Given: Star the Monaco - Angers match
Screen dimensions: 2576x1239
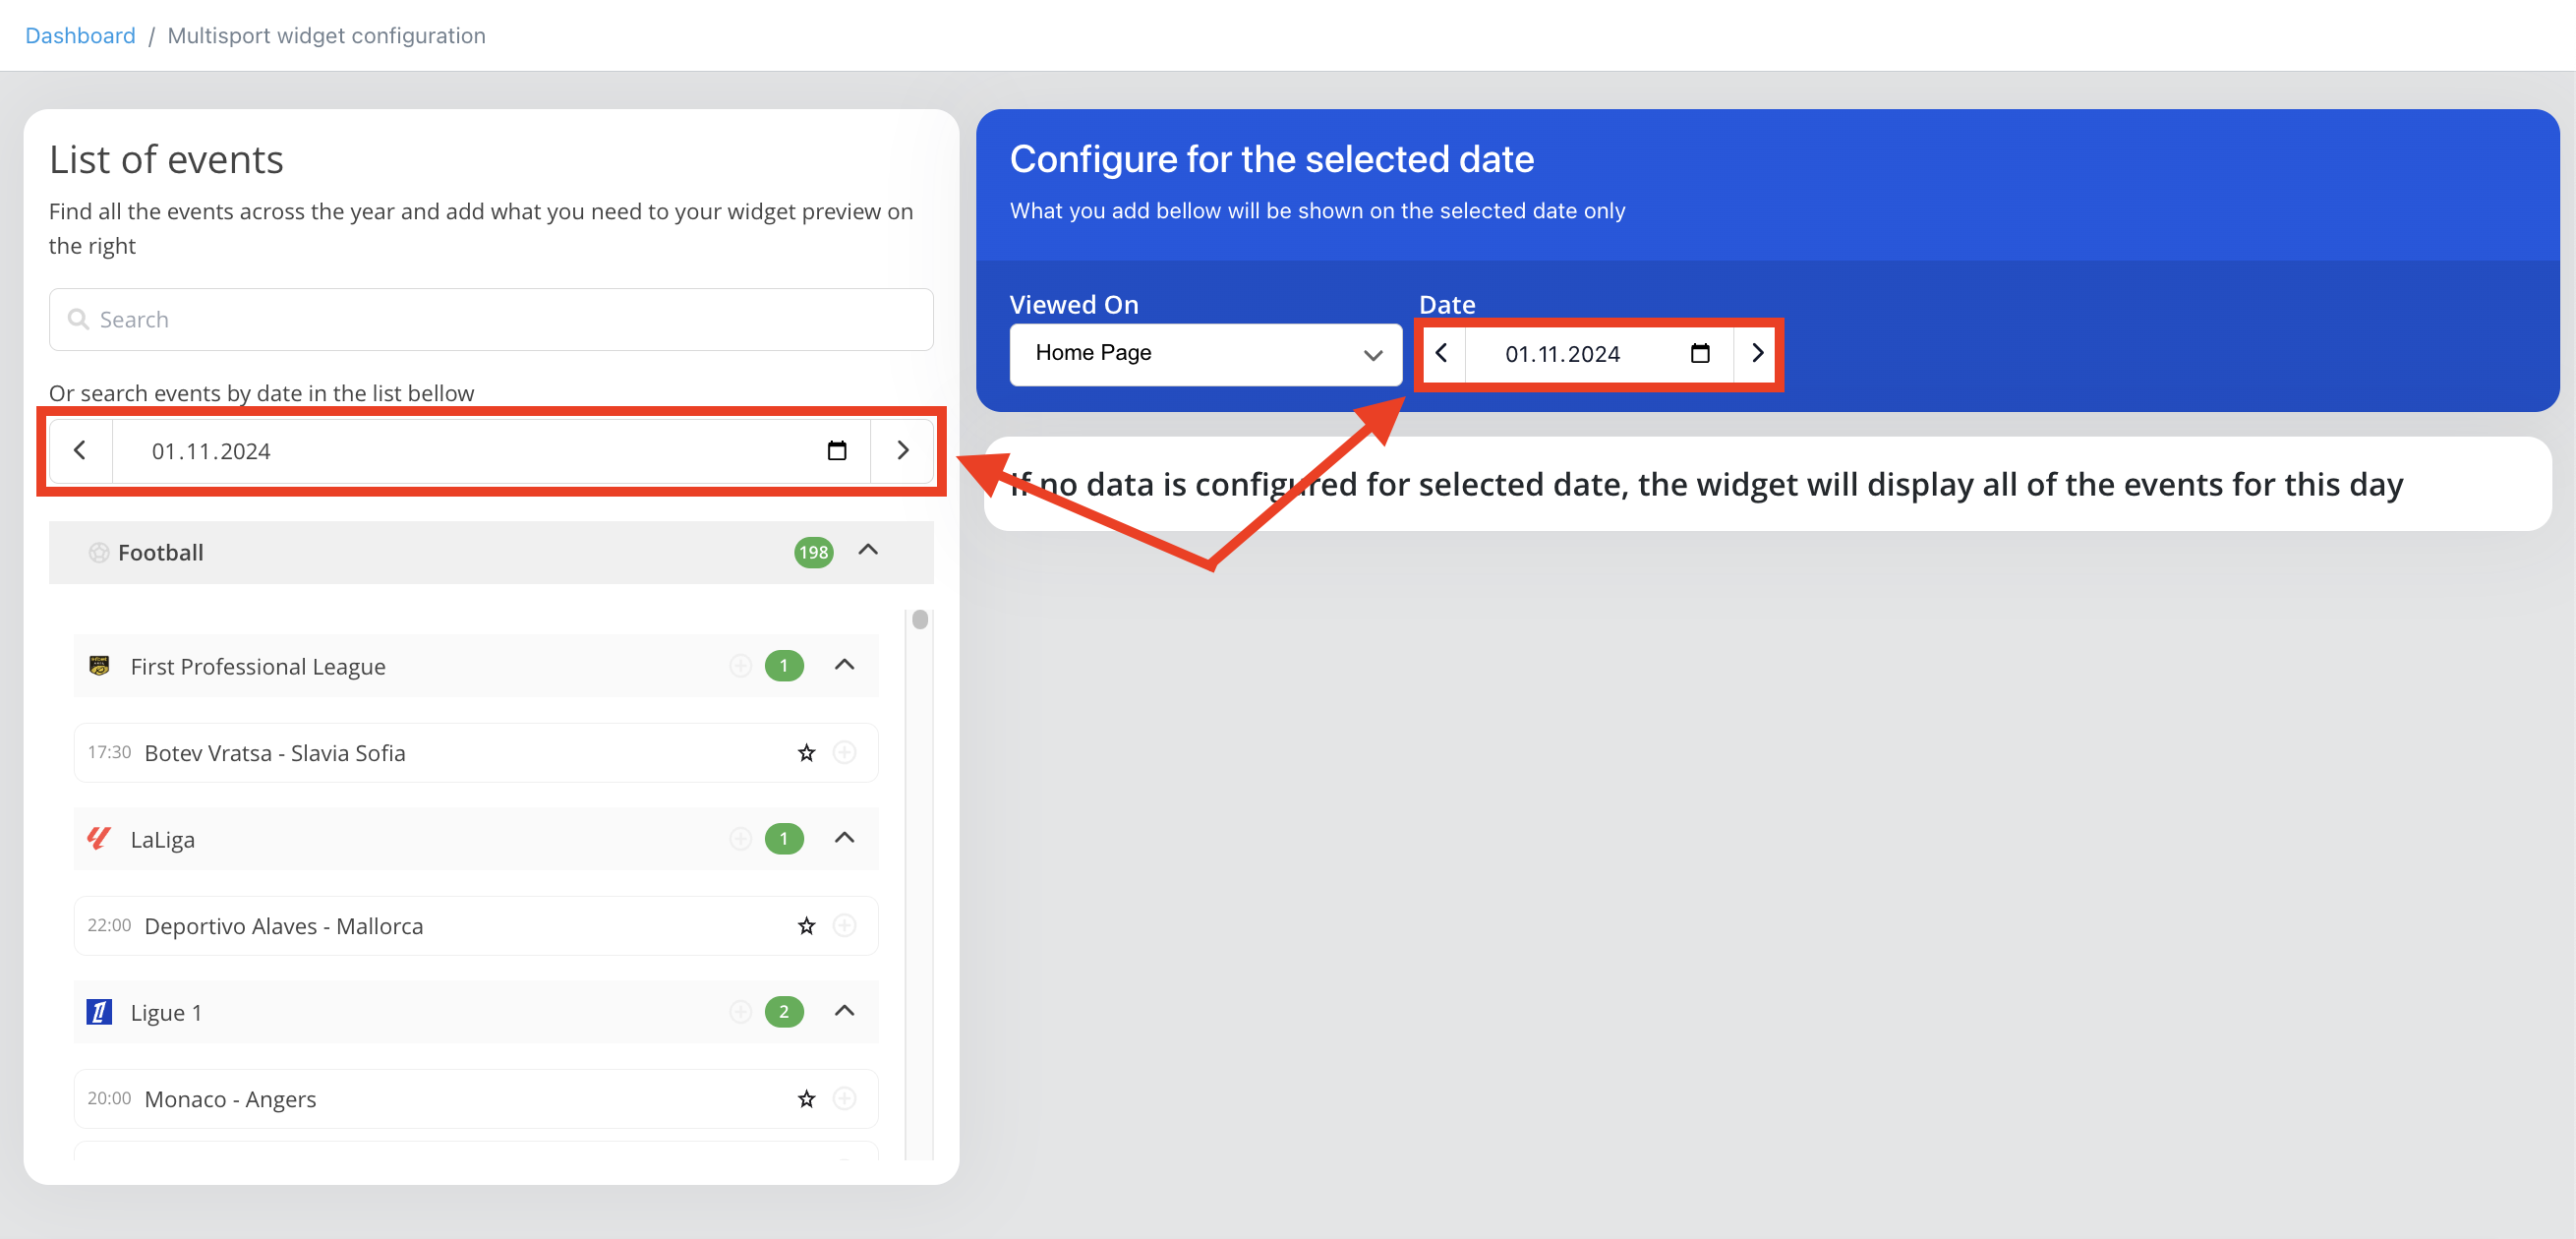Looking at the screenshot, I should (806, 1099).
